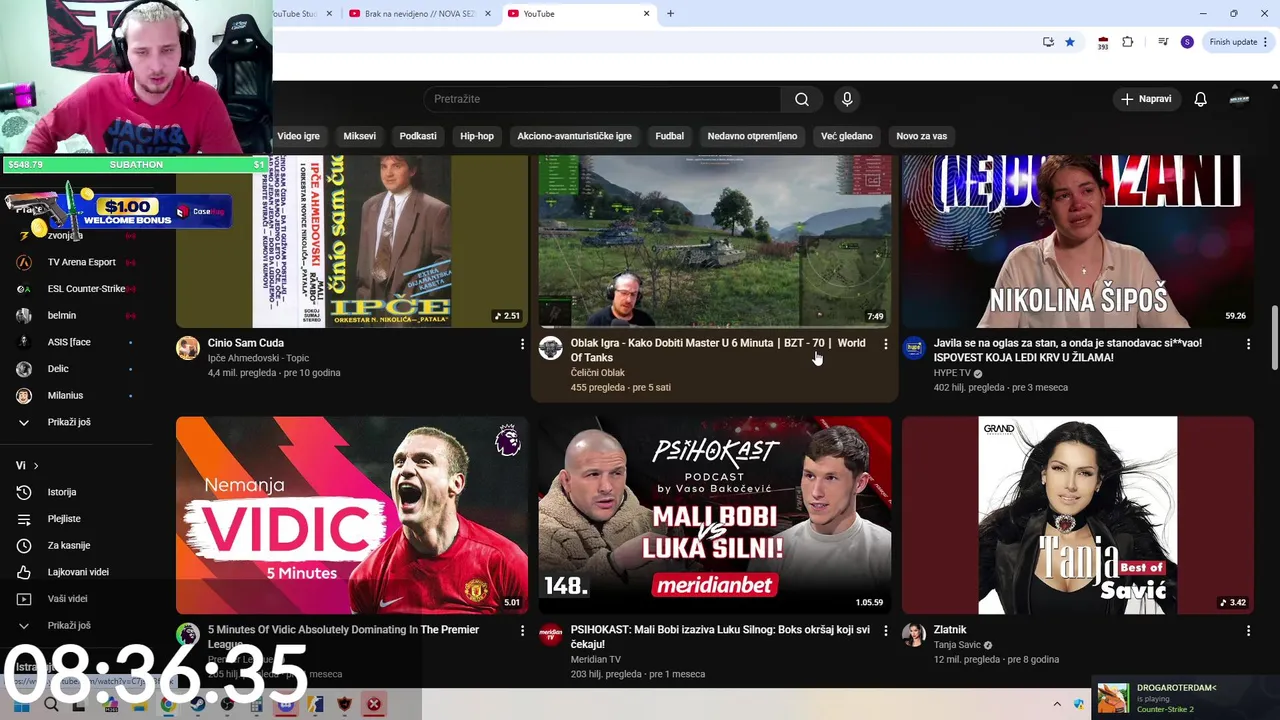Open the Vi section chevron
The image size is (1280, 720).
pos(36,466)
